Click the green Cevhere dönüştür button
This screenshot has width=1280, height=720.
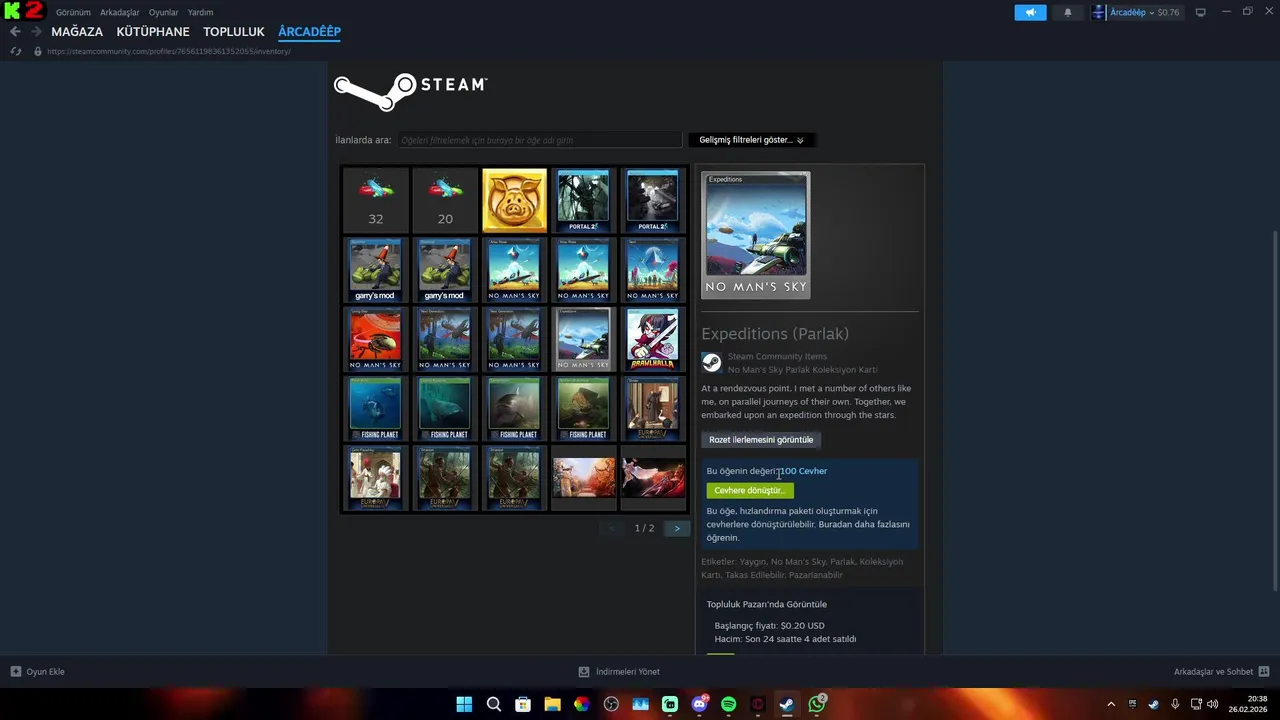(749, 490)
